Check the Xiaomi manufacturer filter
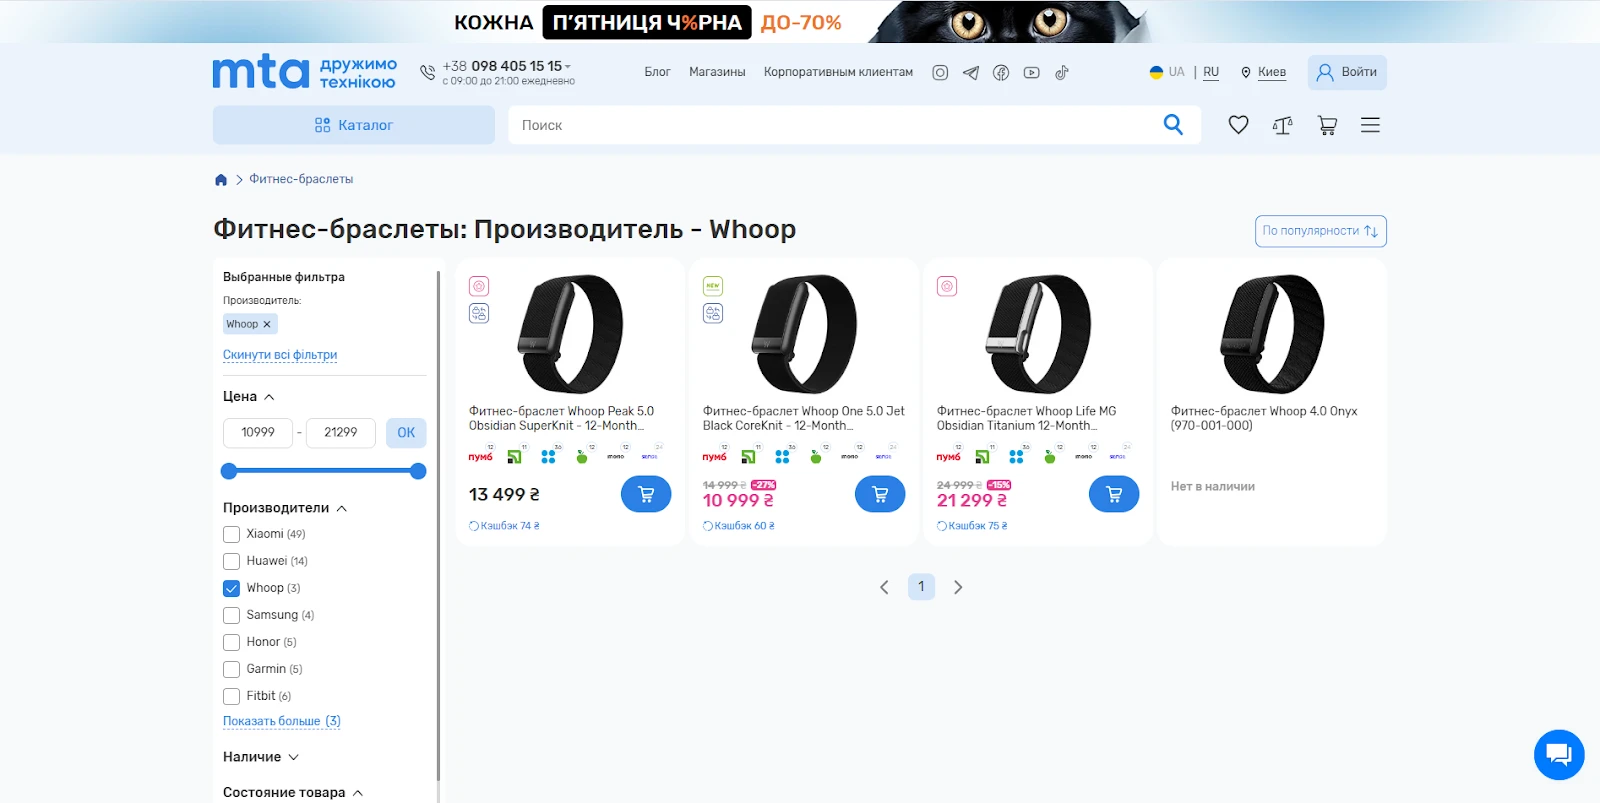Viewport: 1600px width, 803px height. click(x=231, y=534)
